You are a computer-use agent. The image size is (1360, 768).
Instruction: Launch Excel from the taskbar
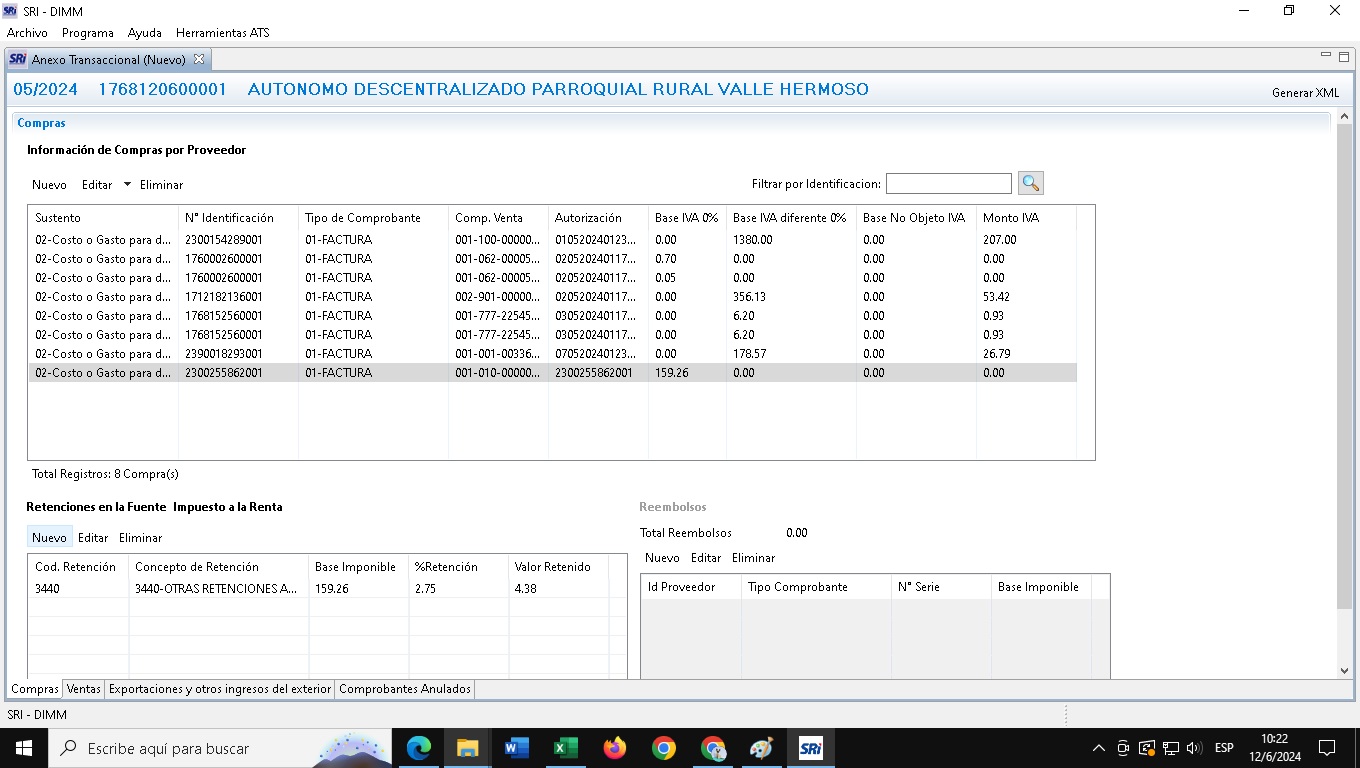tap(565, 748)
